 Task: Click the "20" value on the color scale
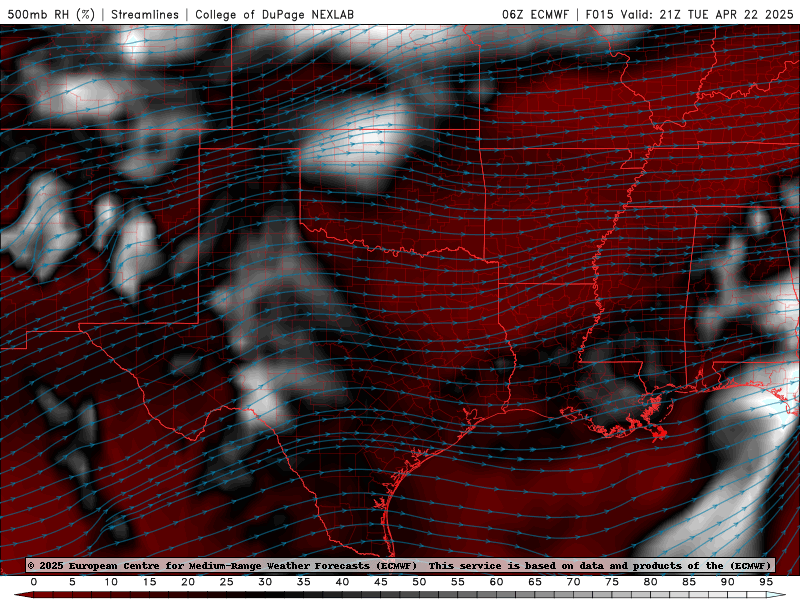(188, 582)
